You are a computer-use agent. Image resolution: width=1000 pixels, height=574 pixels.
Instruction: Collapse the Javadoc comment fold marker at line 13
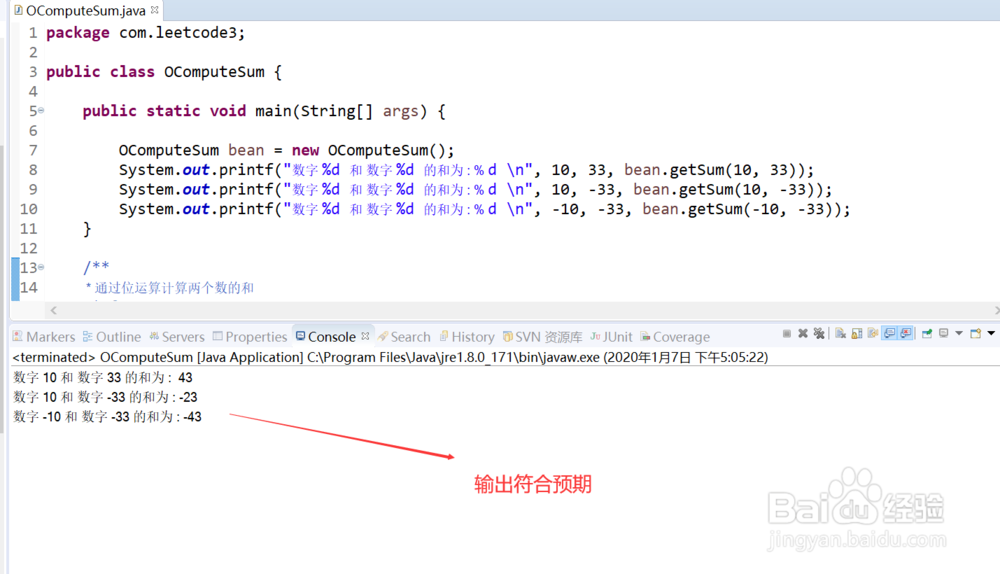(41, 267)
